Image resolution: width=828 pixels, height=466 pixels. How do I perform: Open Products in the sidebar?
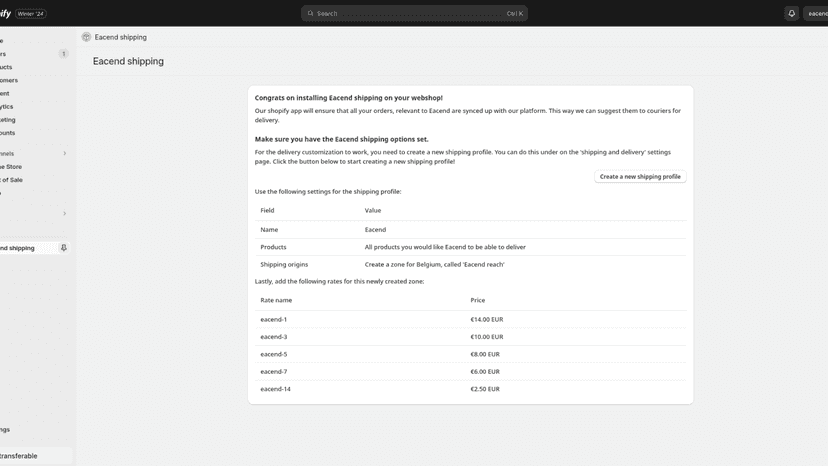(33, 67)
